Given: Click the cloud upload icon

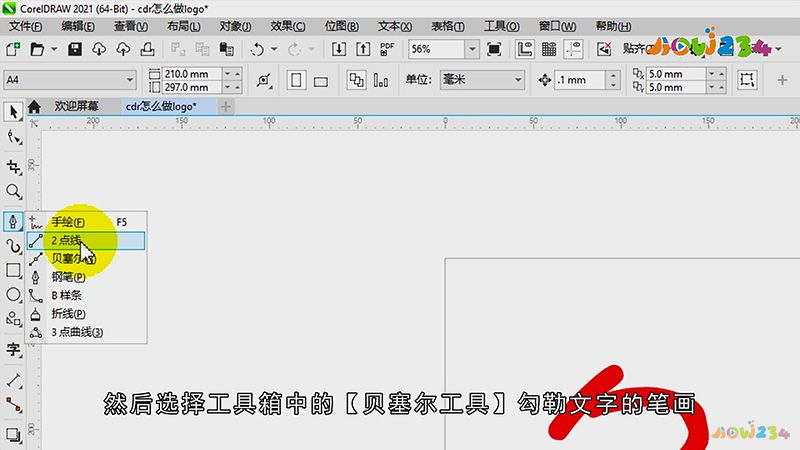Looking at the screenshot, I should pyautogui.click(x=123, y=49).
